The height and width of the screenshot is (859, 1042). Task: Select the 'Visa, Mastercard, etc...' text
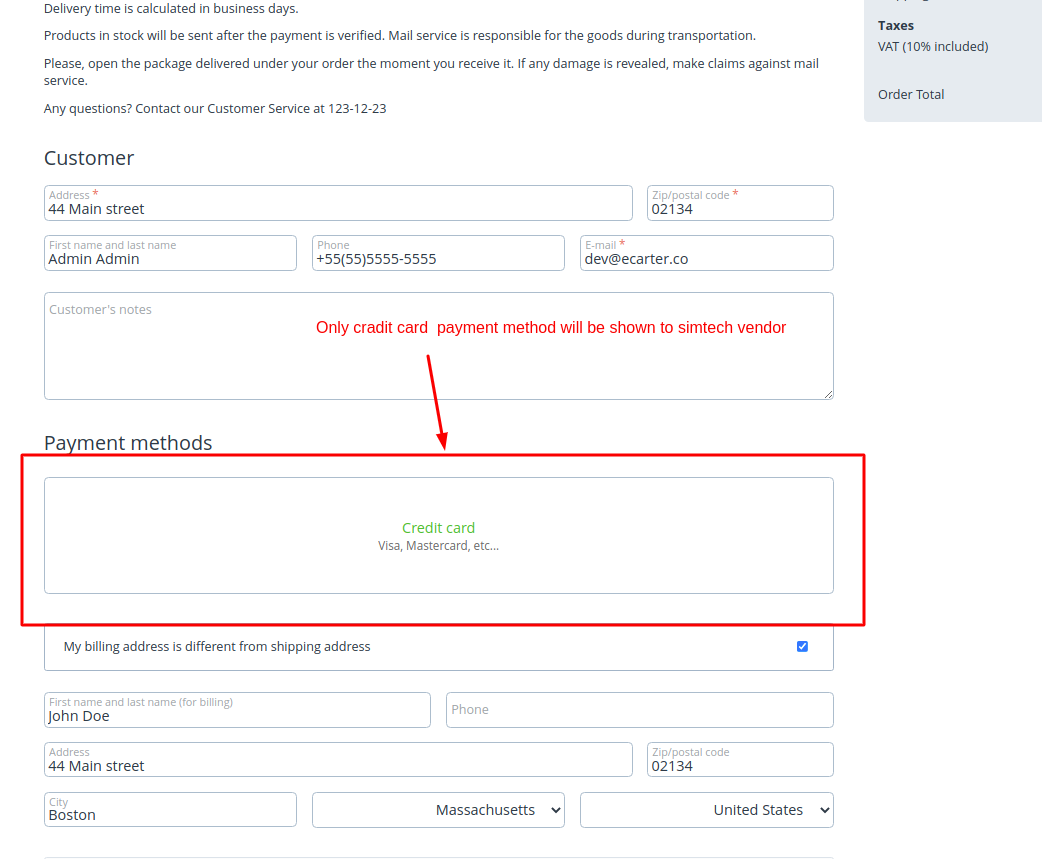[x=439, y=545]
